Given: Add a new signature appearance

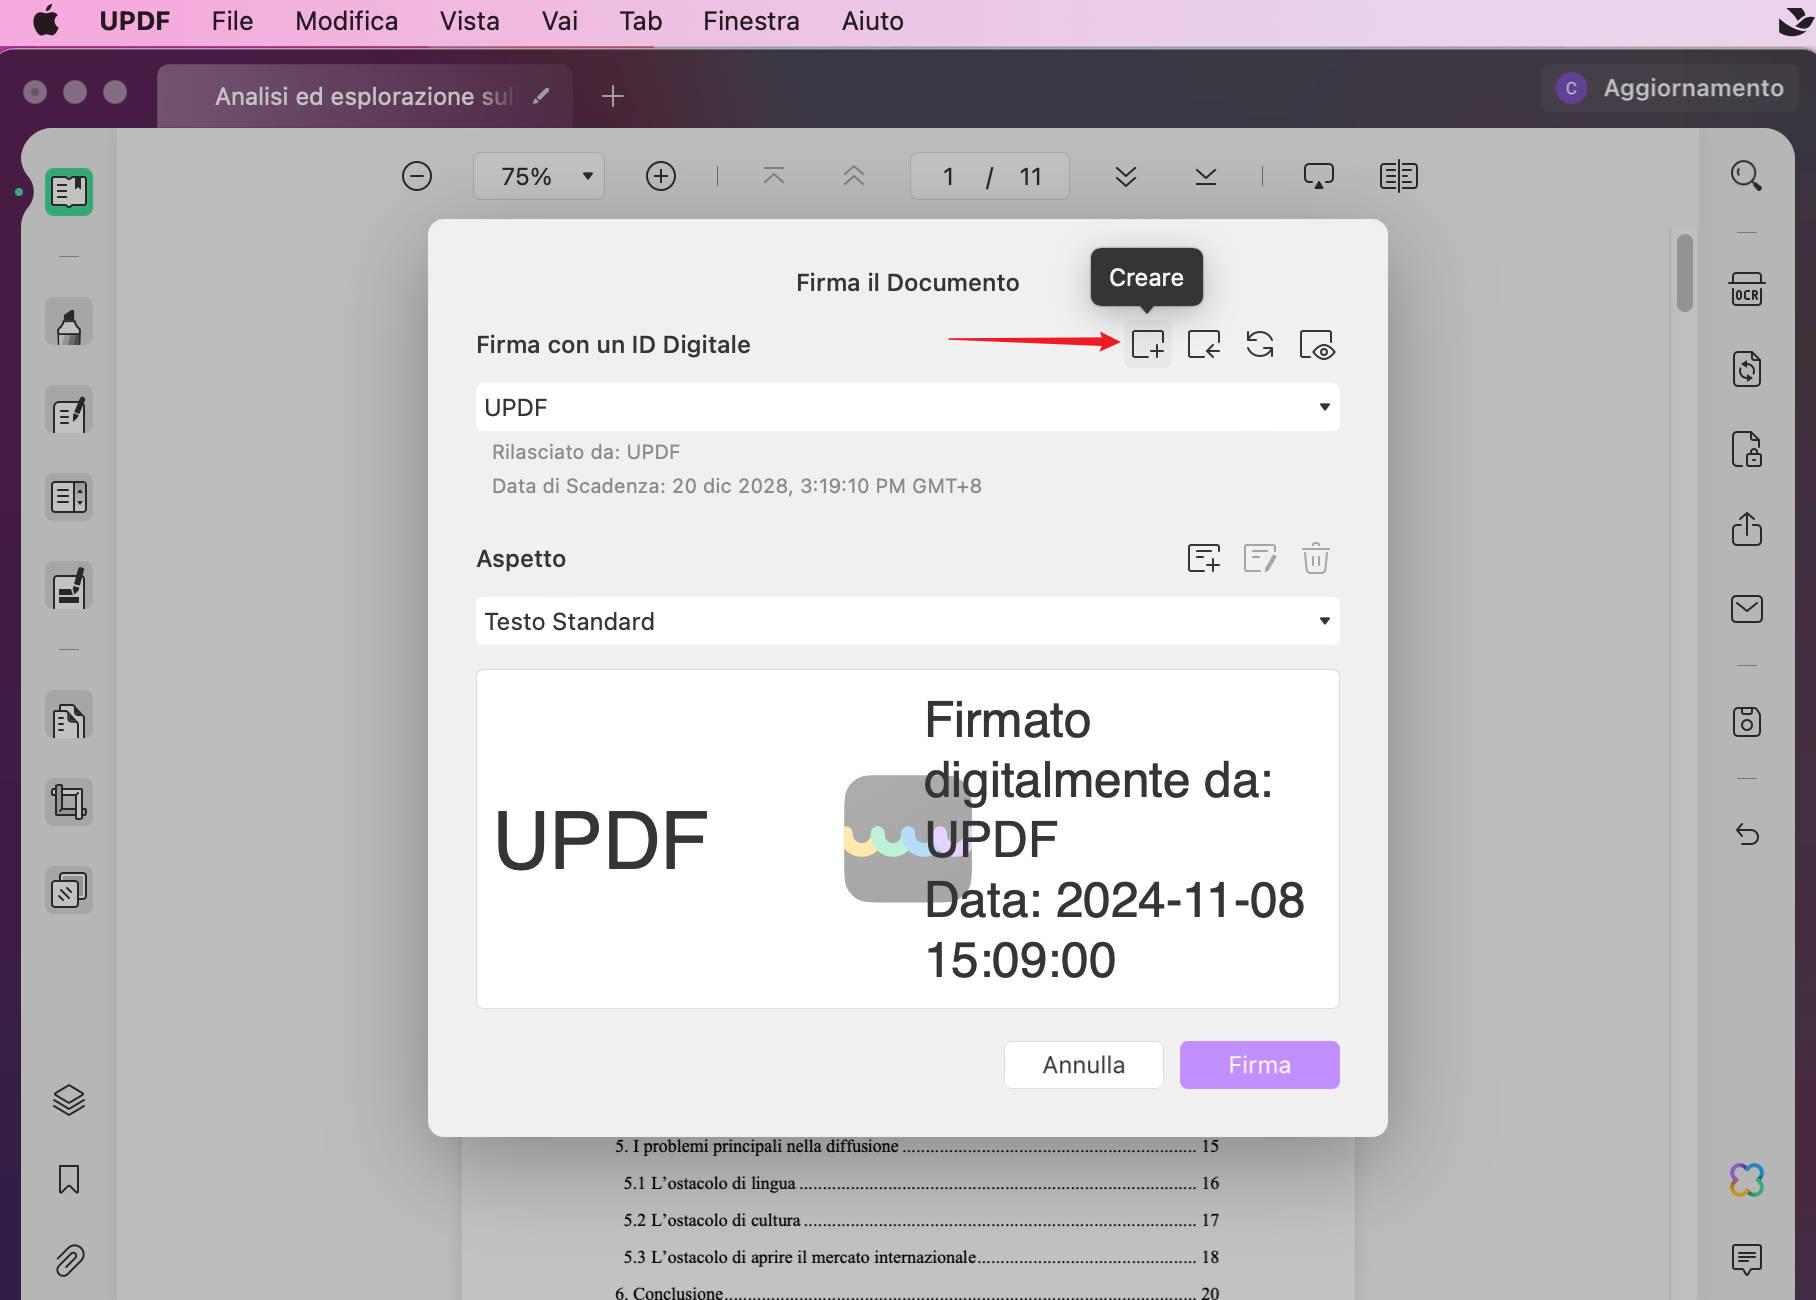Looking at the screenshot, I should [1204, 558].
